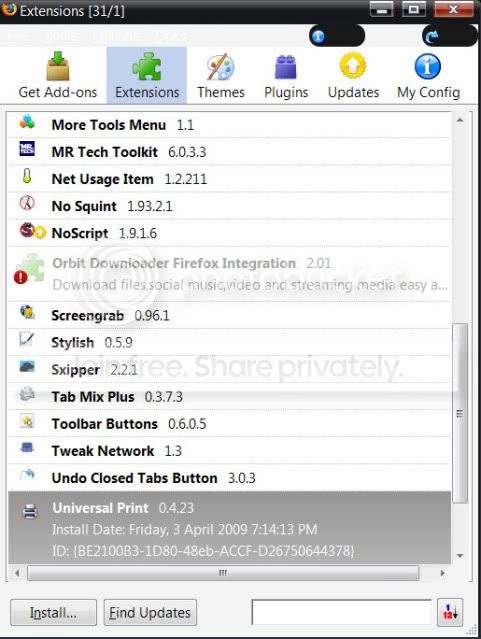Click the Install... button
Image resolution: width=481 pixels, height=639 pixels.
[x=53, y=612]
